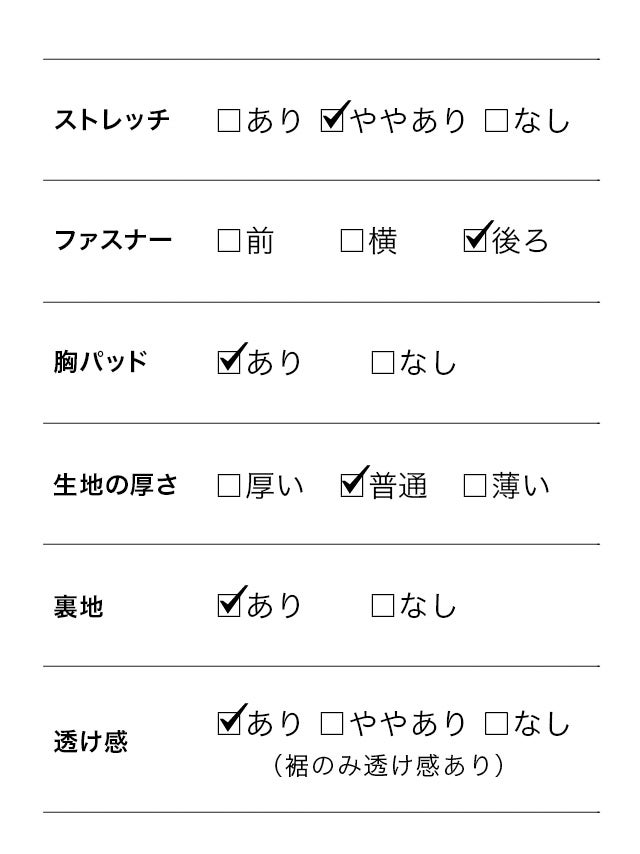Viewport: 640px width, 854px height.
Task: Uncheck the 胸パッド あり checkbox
Action: (229, 362)
